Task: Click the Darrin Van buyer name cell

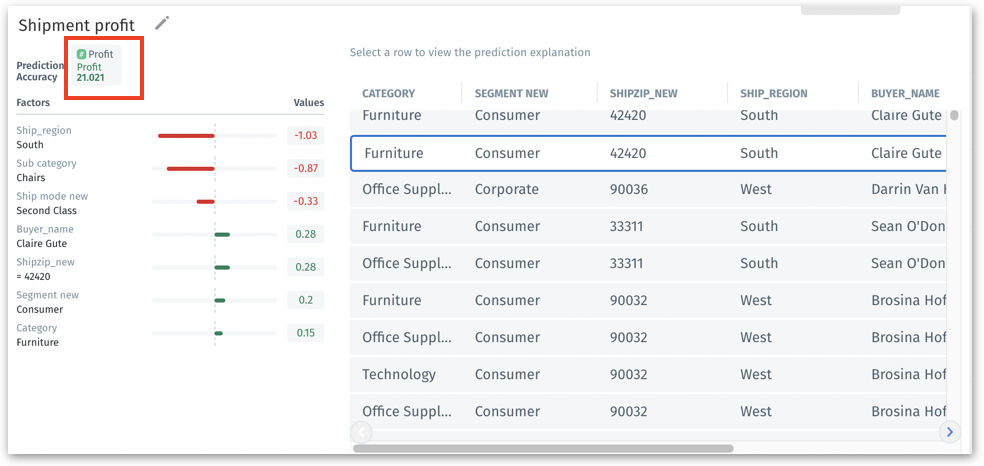Action: pyautogui.click(x=907, y=189)
